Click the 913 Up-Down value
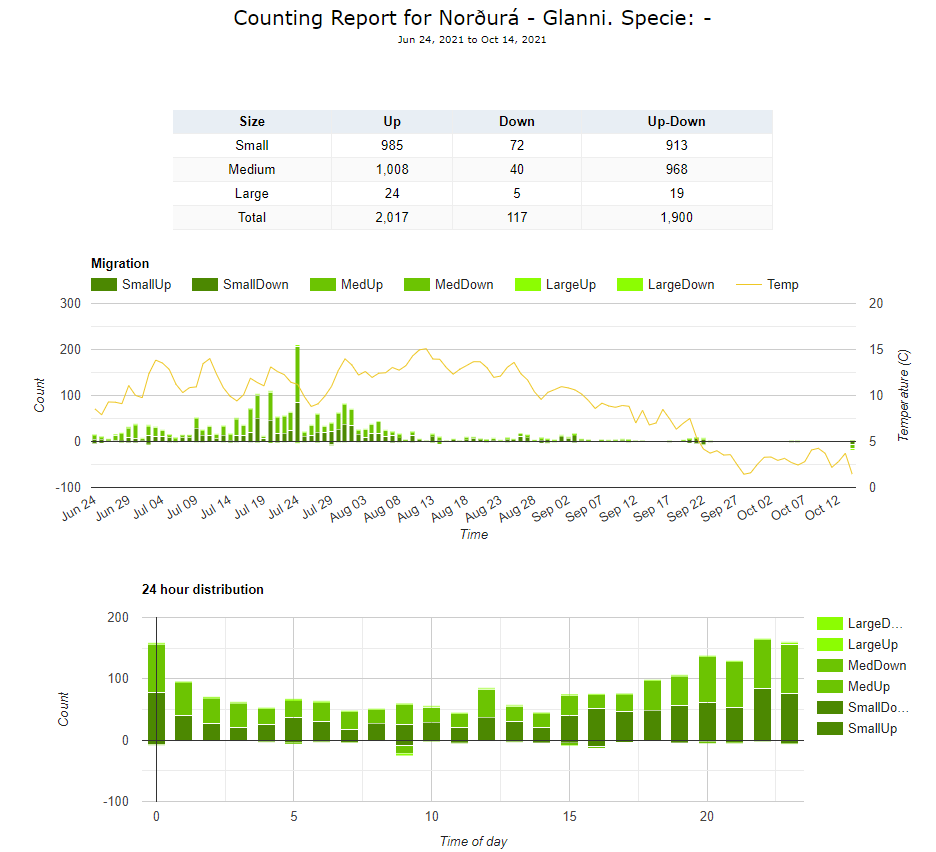The image size is (936, 852). [x=676, y=146]
